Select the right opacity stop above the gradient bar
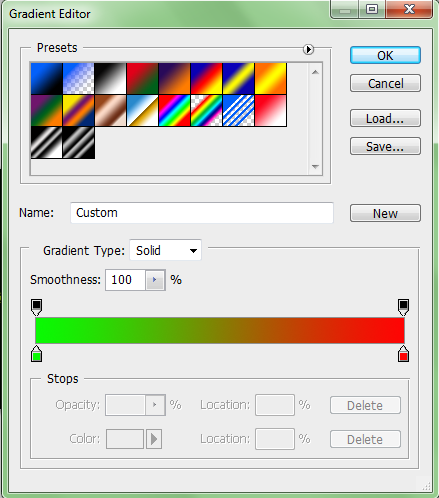This screenshot has height=498, width=439. [x=403, y=307]
